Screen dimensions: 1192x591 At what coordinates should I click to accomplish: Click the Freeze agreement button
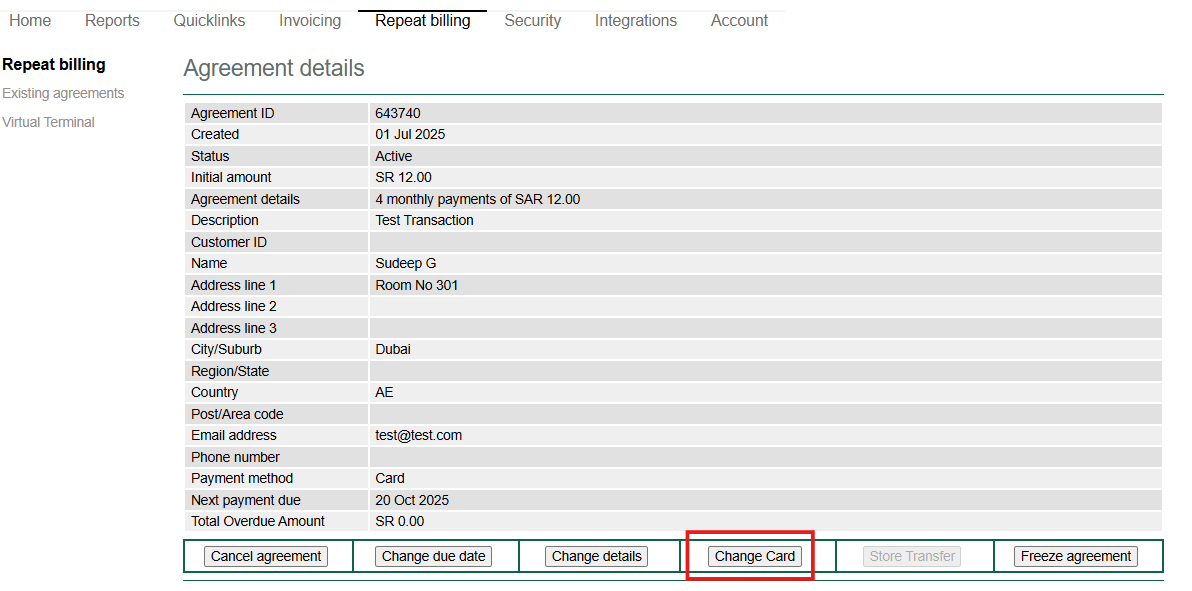tap(1076, 557)
